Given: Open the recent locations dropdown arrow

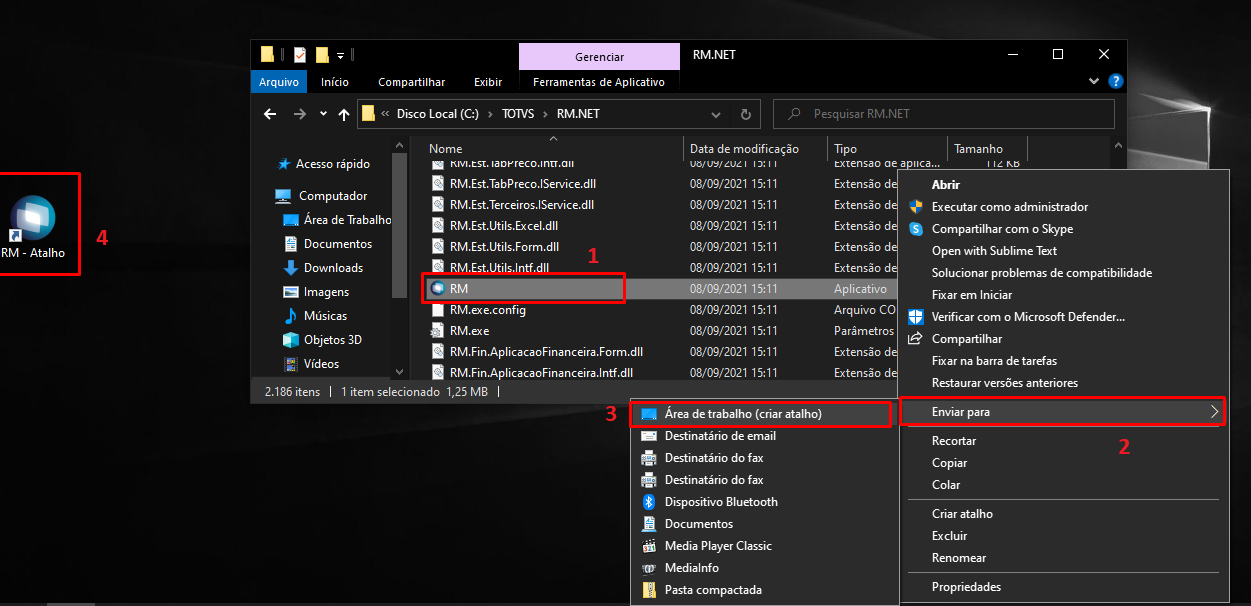Looking at the screenshot, I should click(x=323, y=114).
